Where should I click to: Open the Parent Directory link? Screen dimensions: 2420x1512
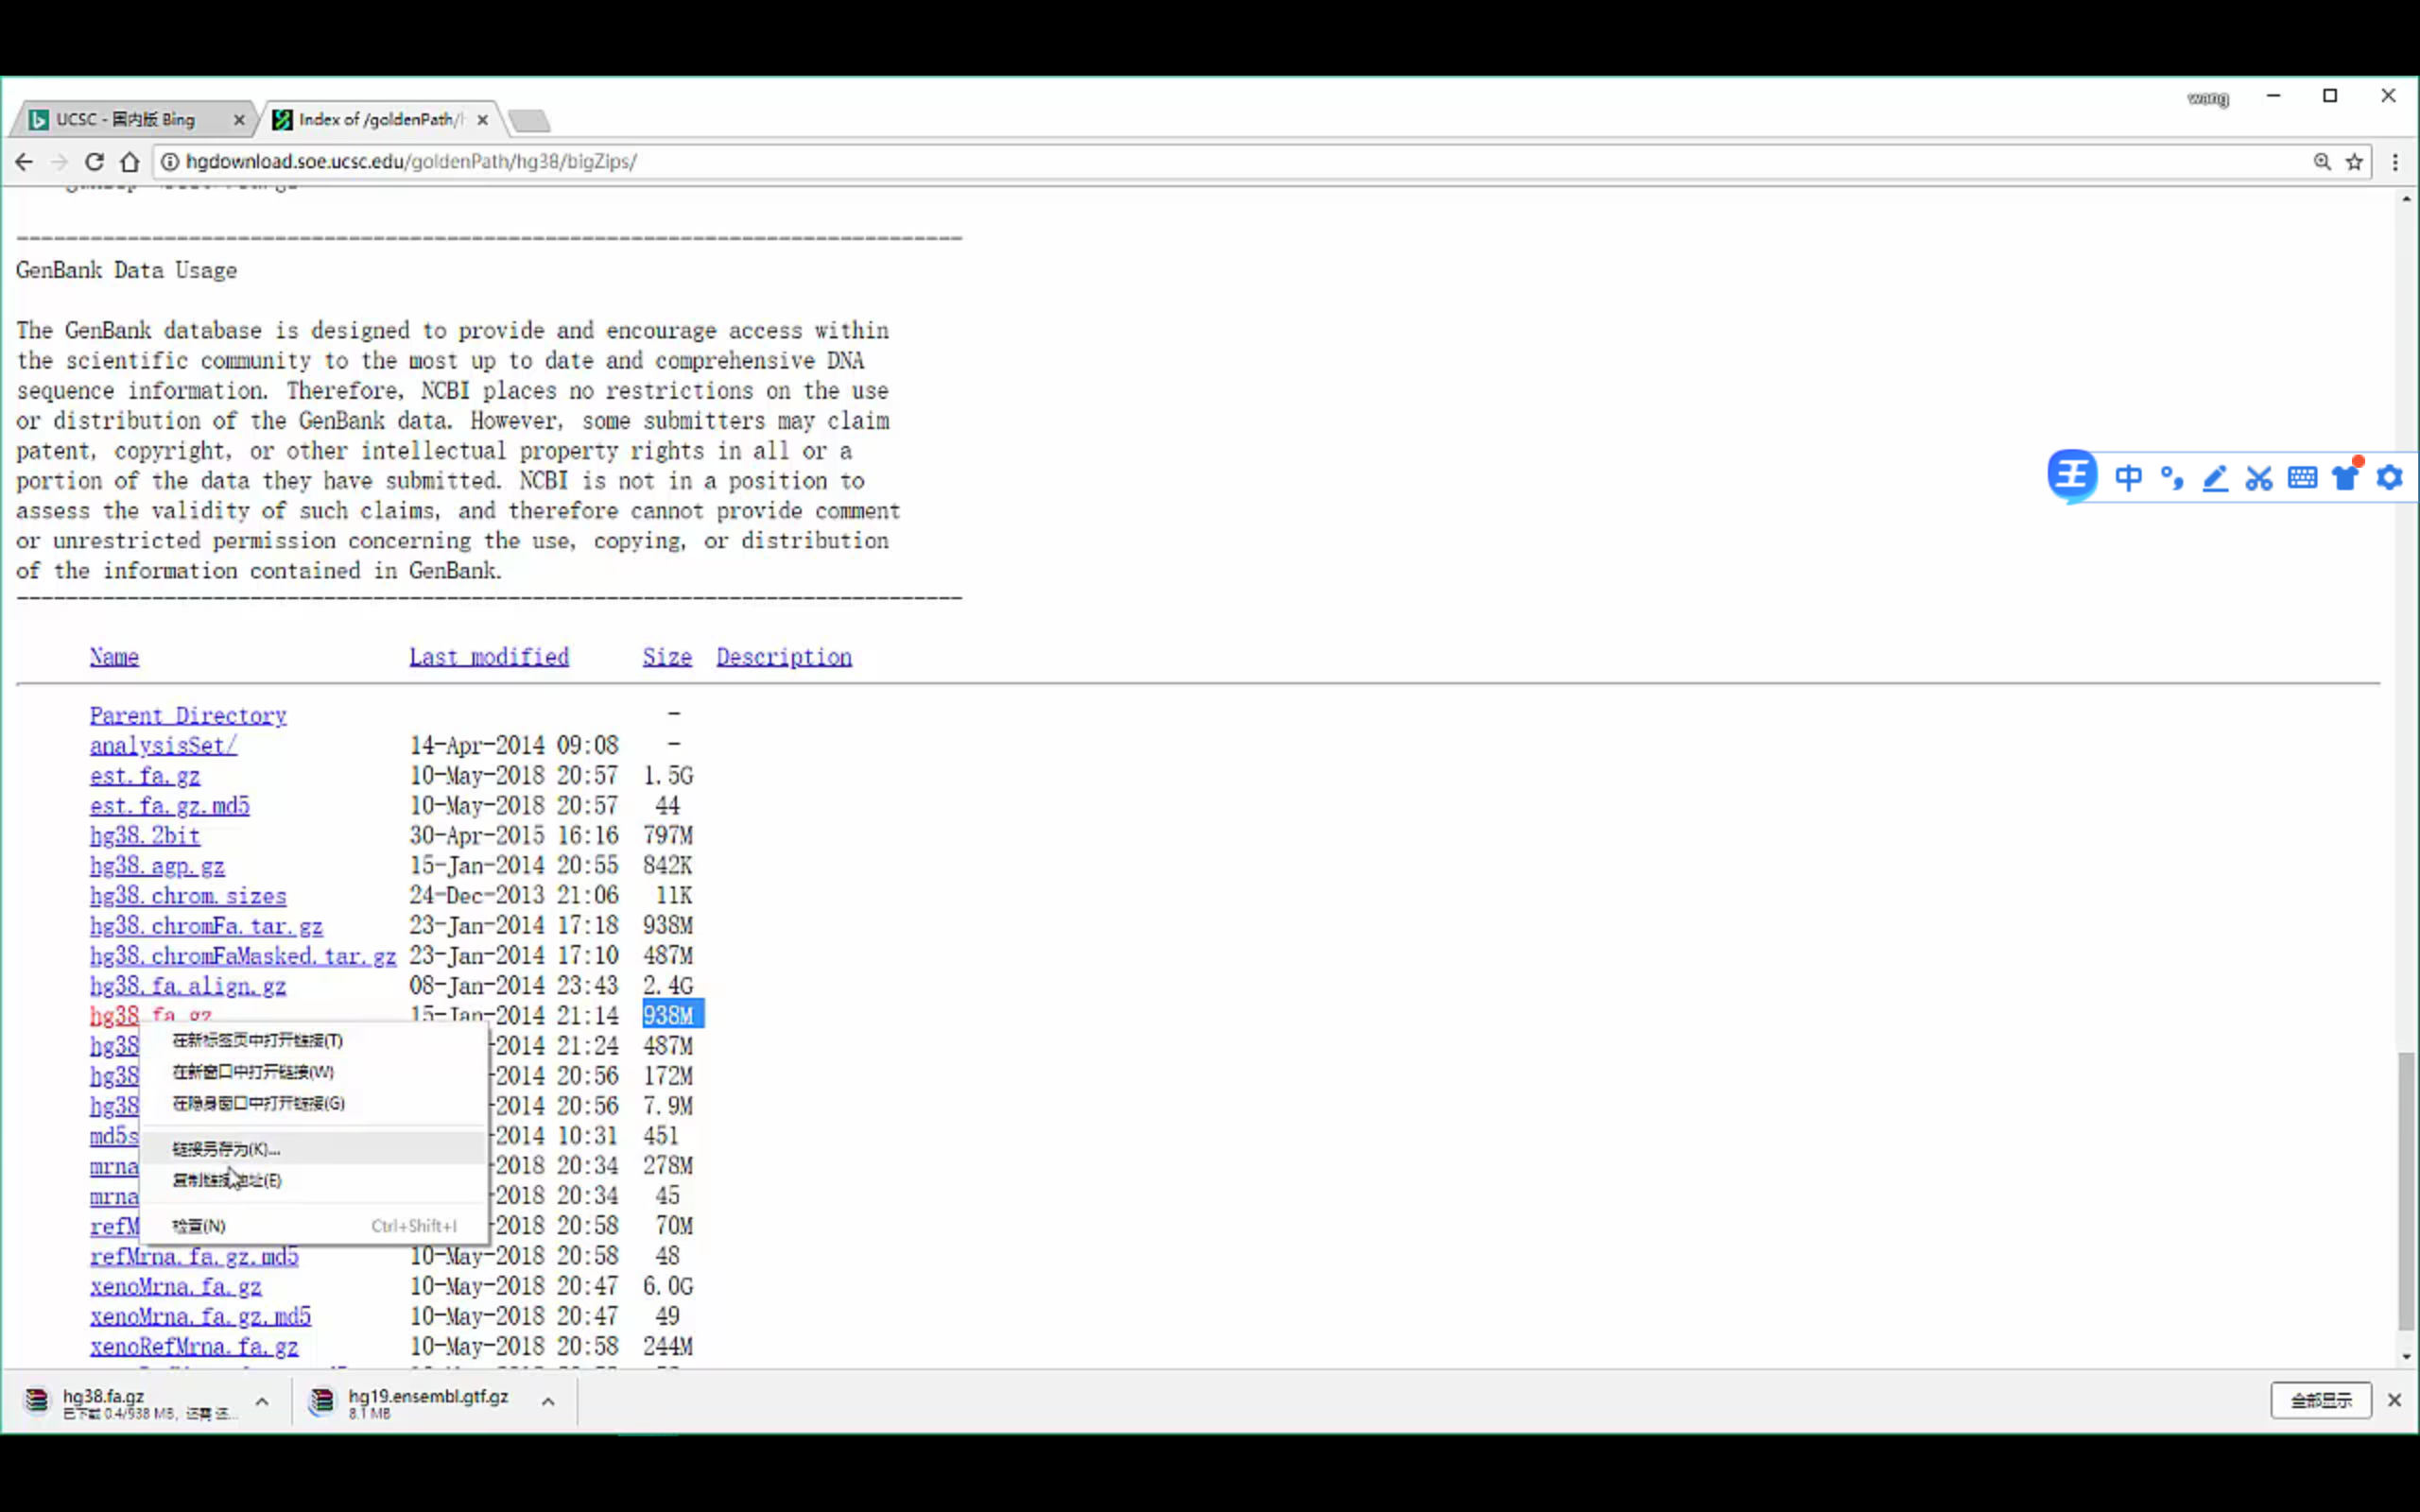coord(187,715)
